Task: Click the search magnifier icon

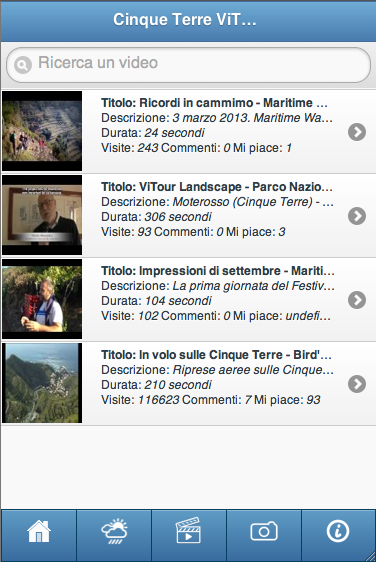Action: click(23, 65)
